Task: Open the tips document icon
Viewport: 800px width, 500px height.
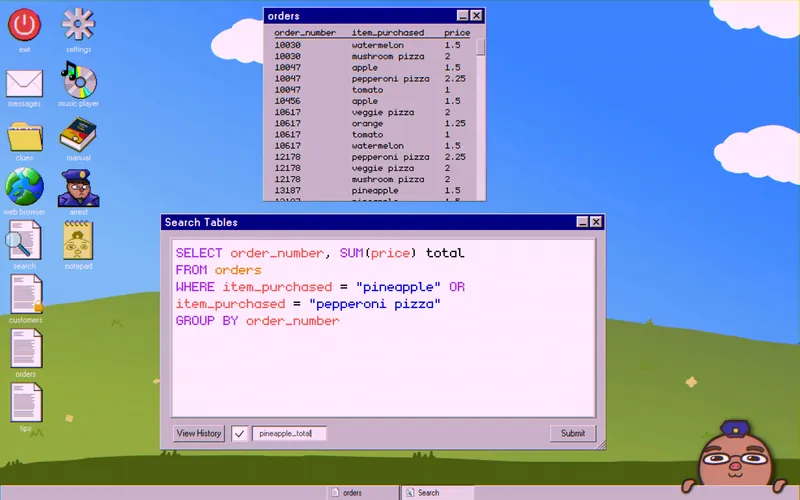Action: [x=26, y=403]
